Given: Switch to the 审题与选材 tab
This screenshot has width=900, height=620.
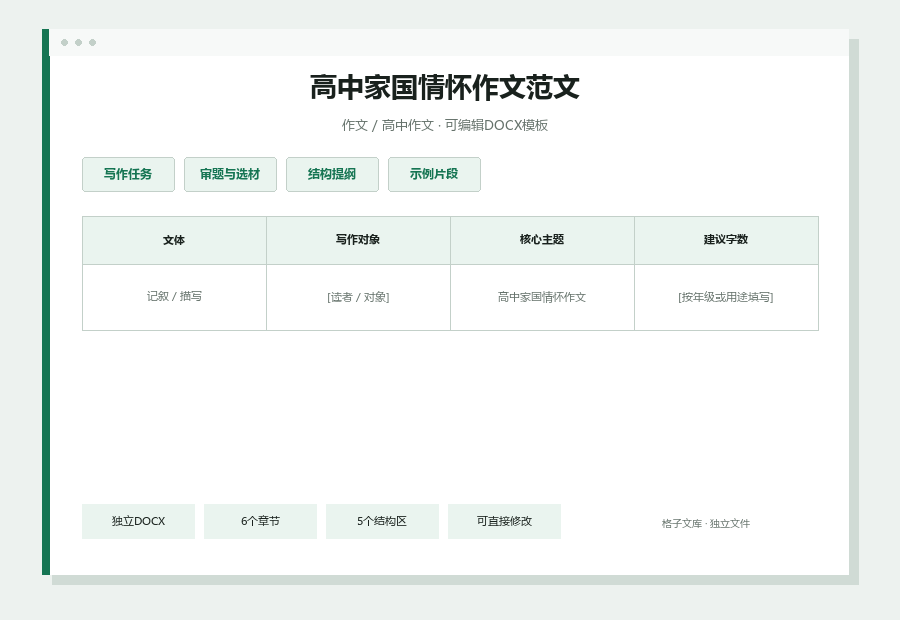Looking at the screenshot, I should coord(230,175).
